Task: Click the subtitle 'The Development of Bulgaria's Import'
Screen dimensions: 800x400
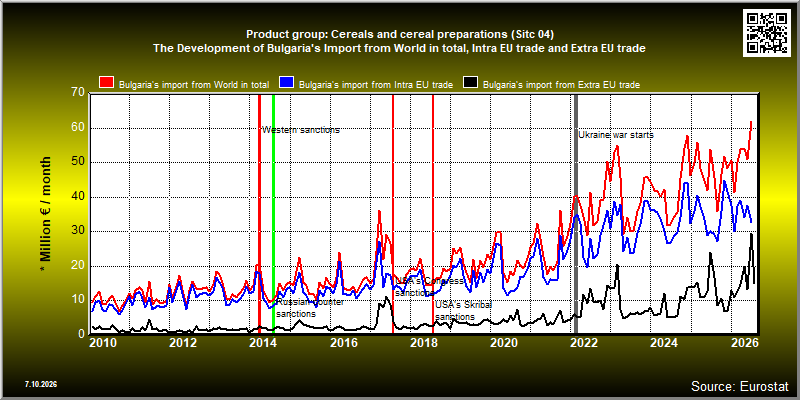Action: coord(399,49)
